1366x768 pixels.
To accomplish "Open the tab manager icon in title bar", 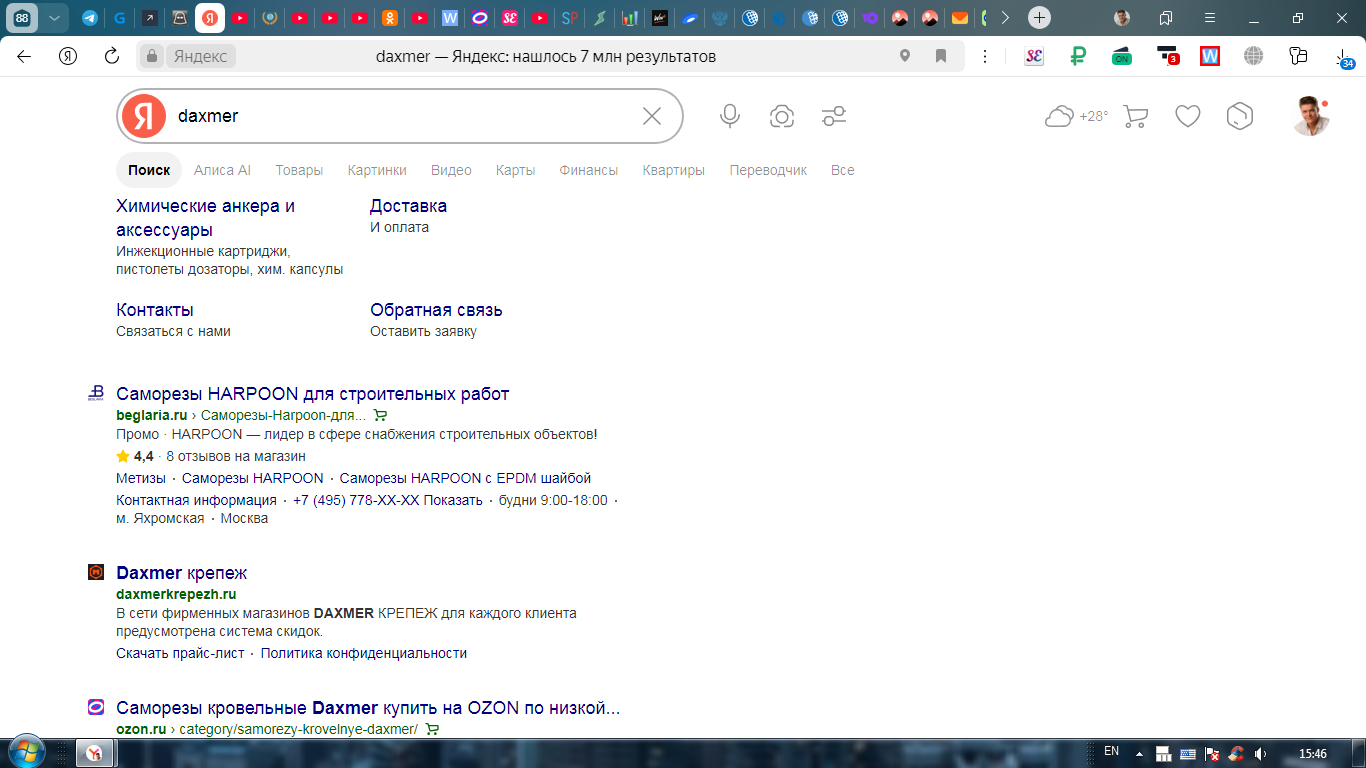I will pos(1166,18).
